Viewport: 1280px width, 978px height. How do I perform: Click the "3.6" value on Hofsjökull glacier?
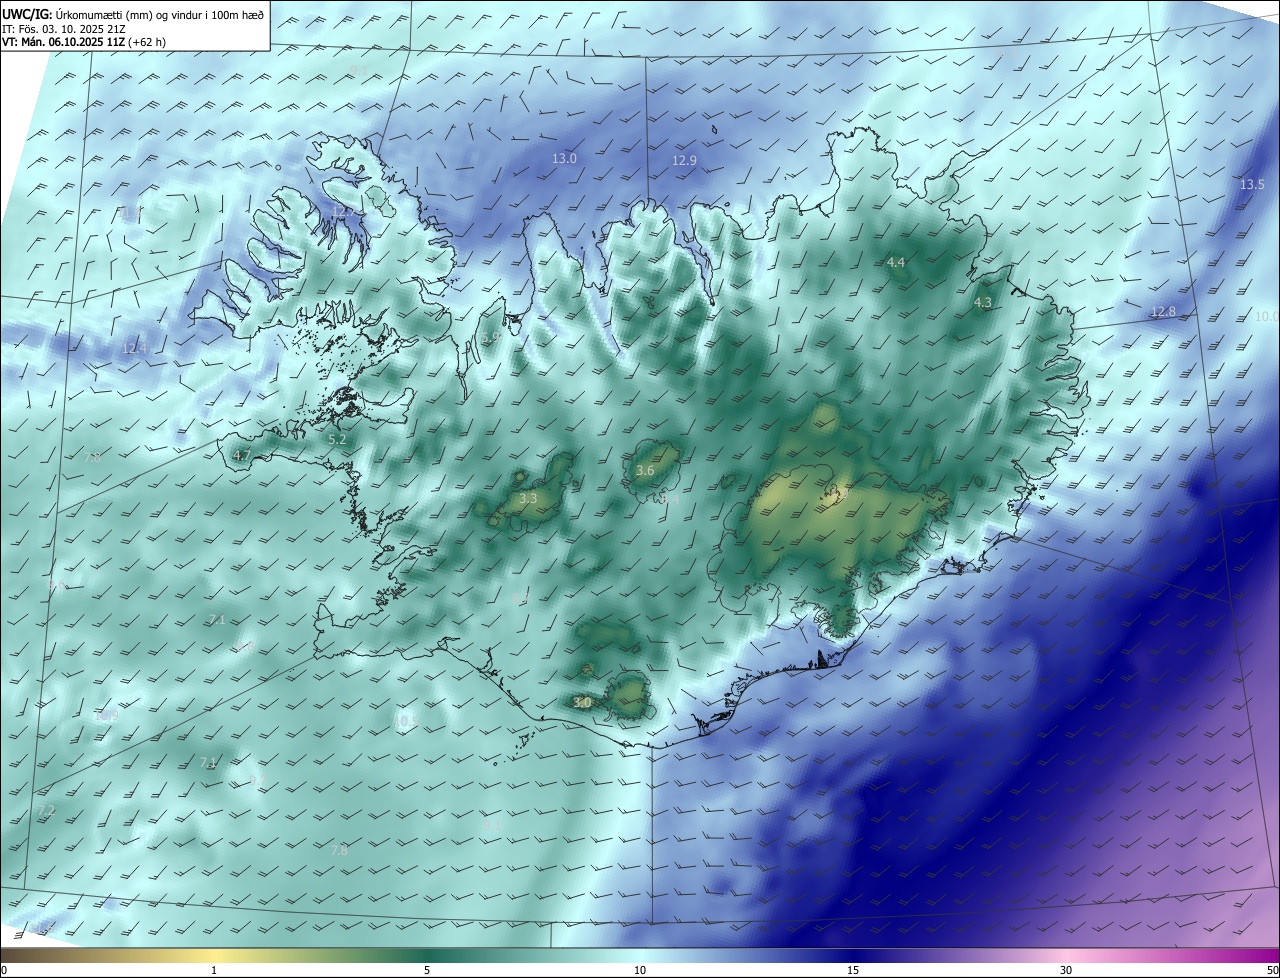tap(645, 470)
